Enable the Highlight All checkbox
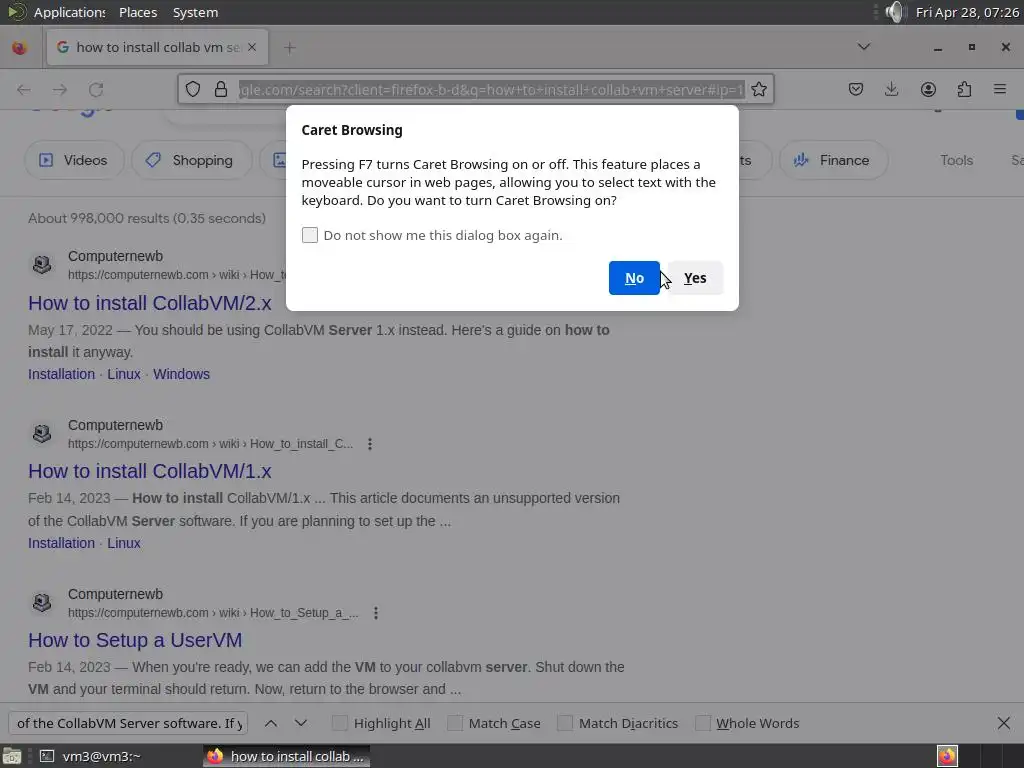This screenshot has width=1024, height=768. point(340,723)
